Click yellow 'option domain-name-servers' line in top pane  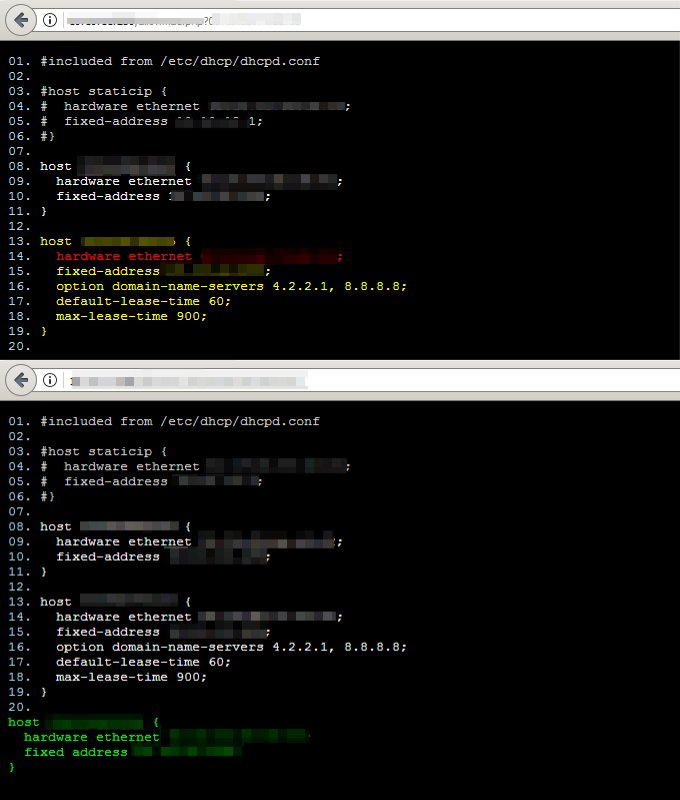tap(231, 286)
